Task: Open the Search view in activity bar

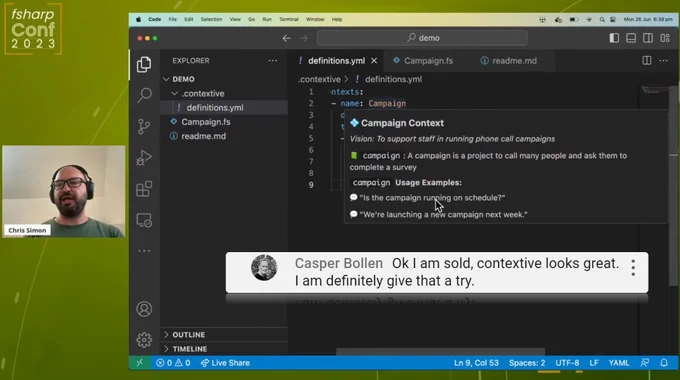Action: point(144,95)
